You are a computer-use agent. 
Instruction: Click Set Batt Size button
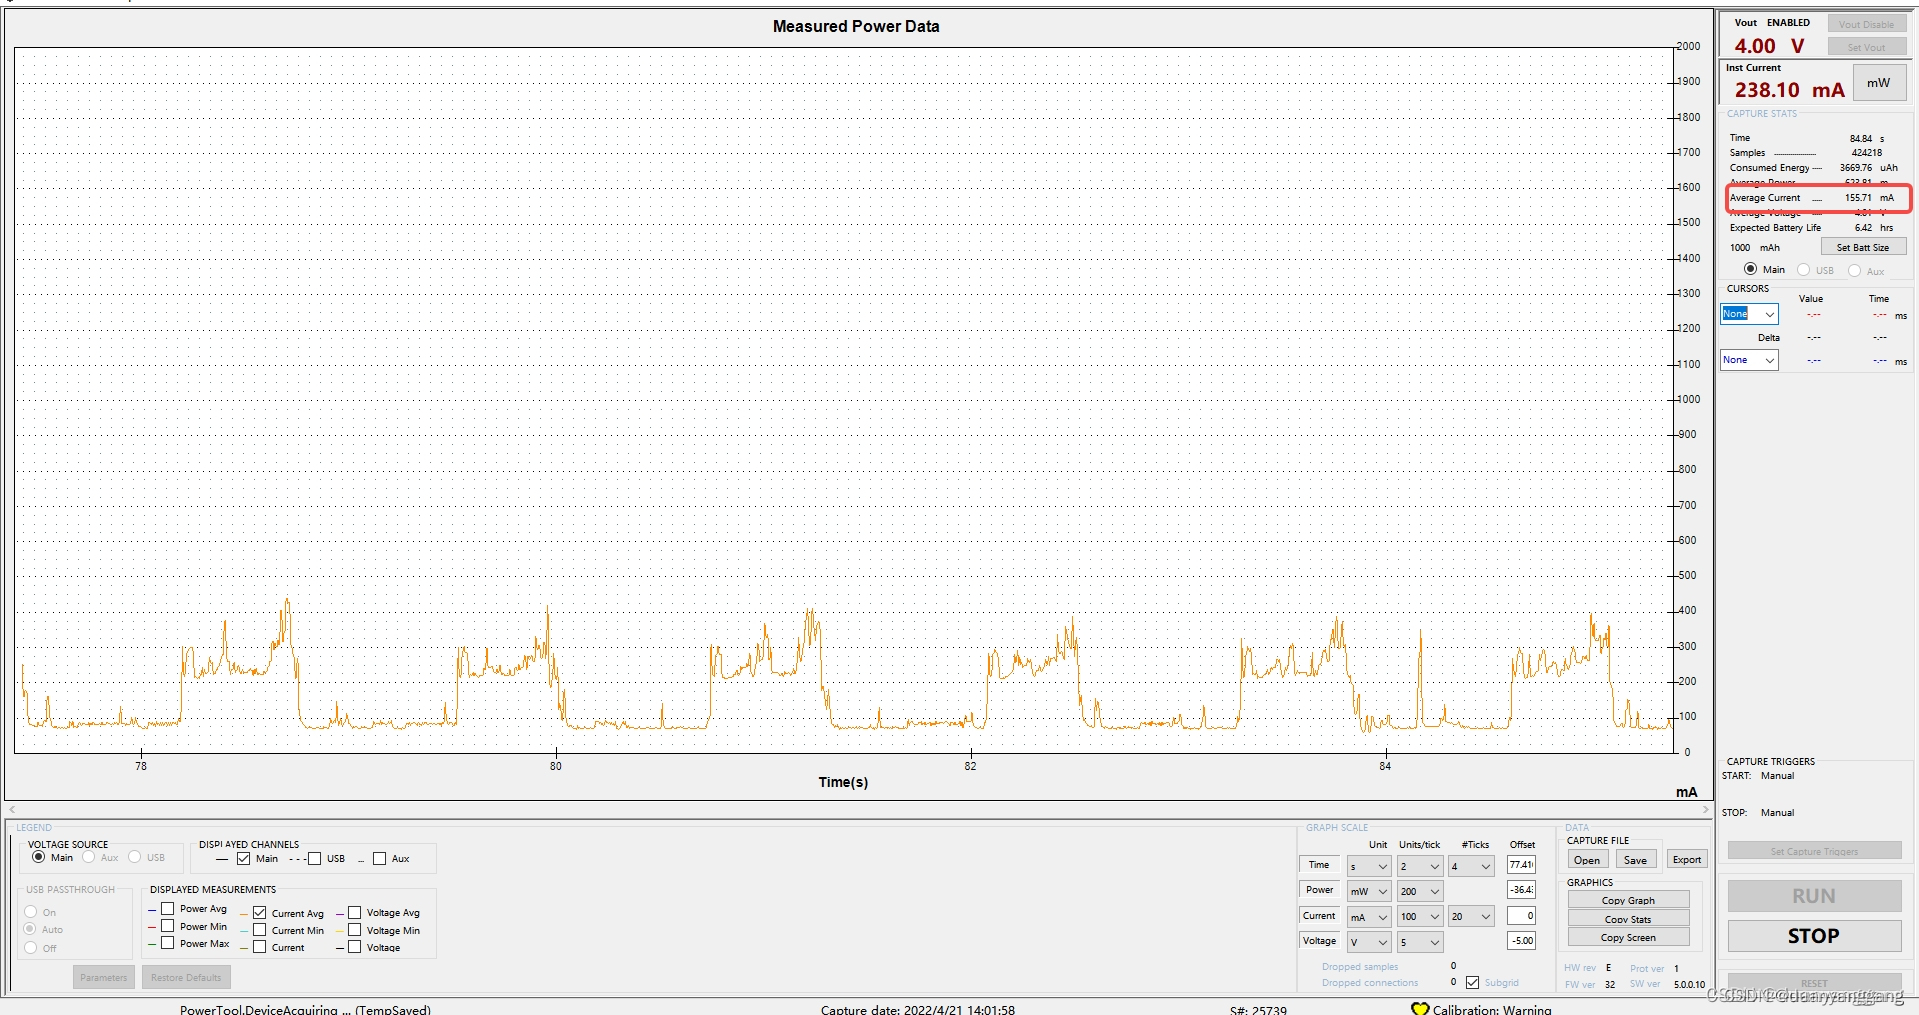[x=1863, y=247]
